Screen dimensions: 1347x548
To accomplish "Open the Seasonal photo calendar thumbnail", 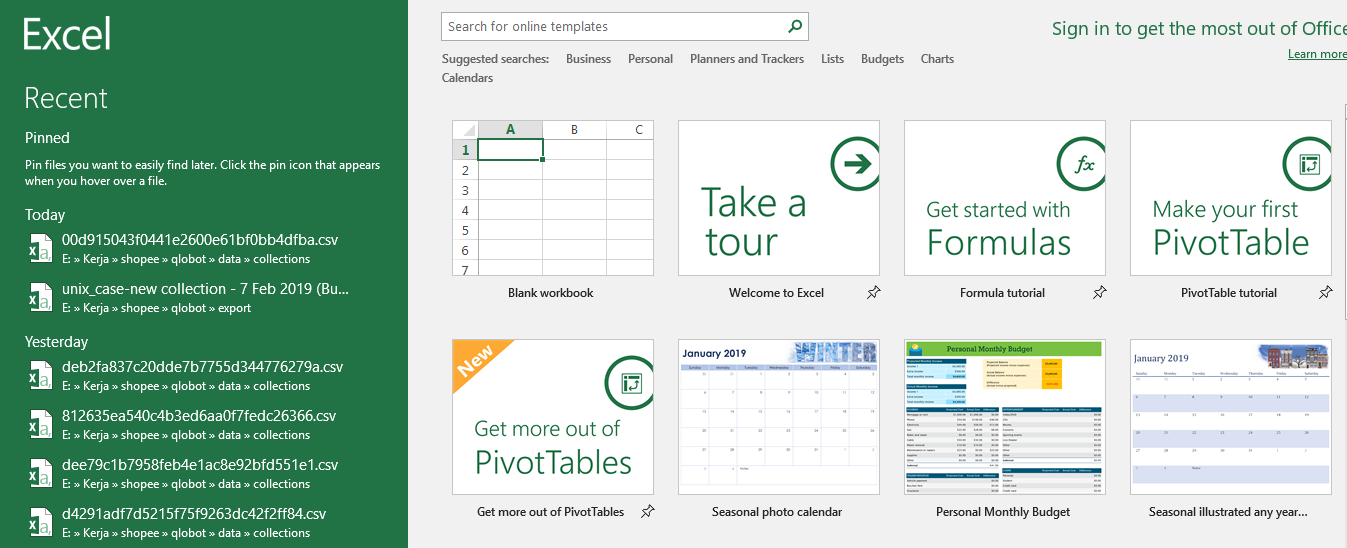I will click(x=779, y=417).
